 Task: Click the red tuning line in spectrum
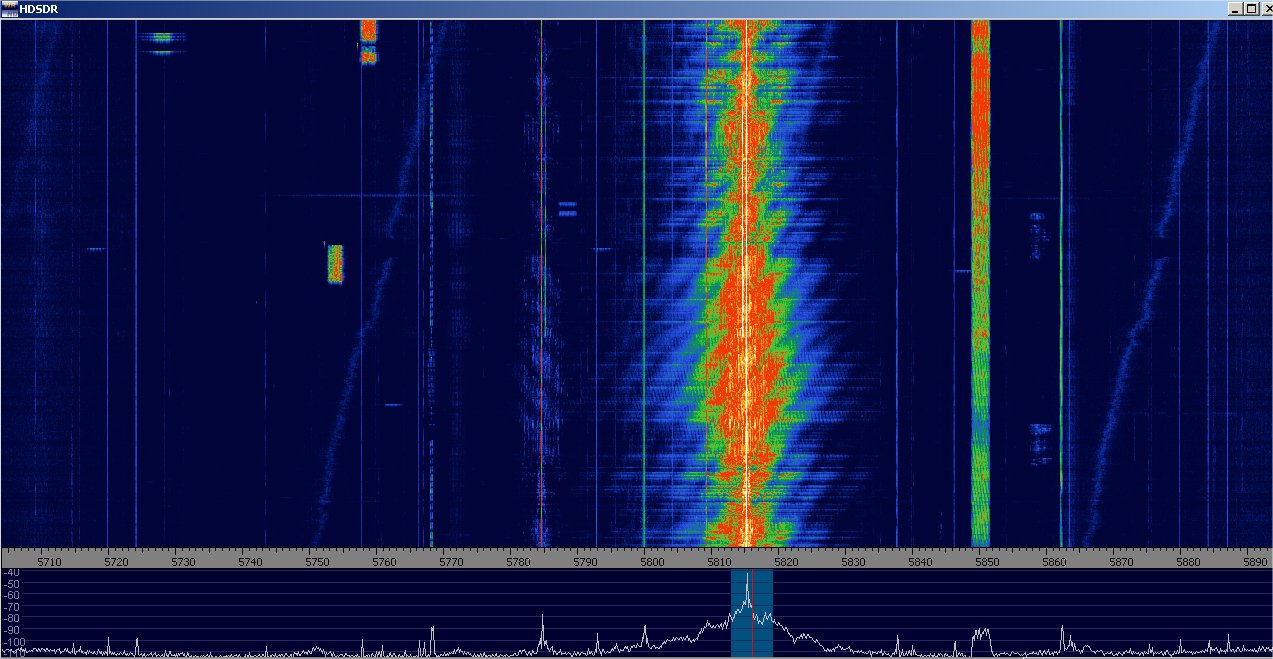[752, 612]
